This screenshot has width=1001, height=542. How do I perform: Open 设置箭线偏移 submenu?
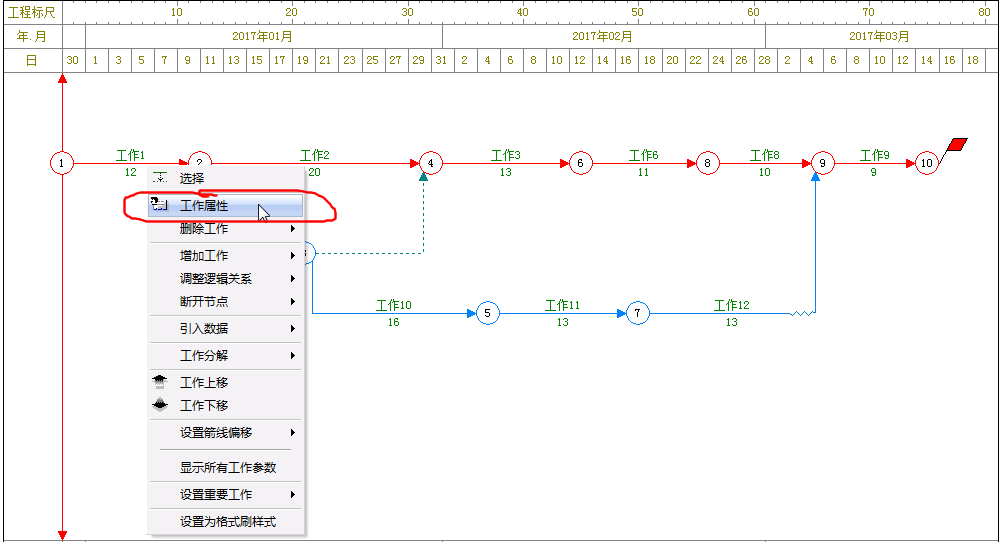[x=225, y=433]
